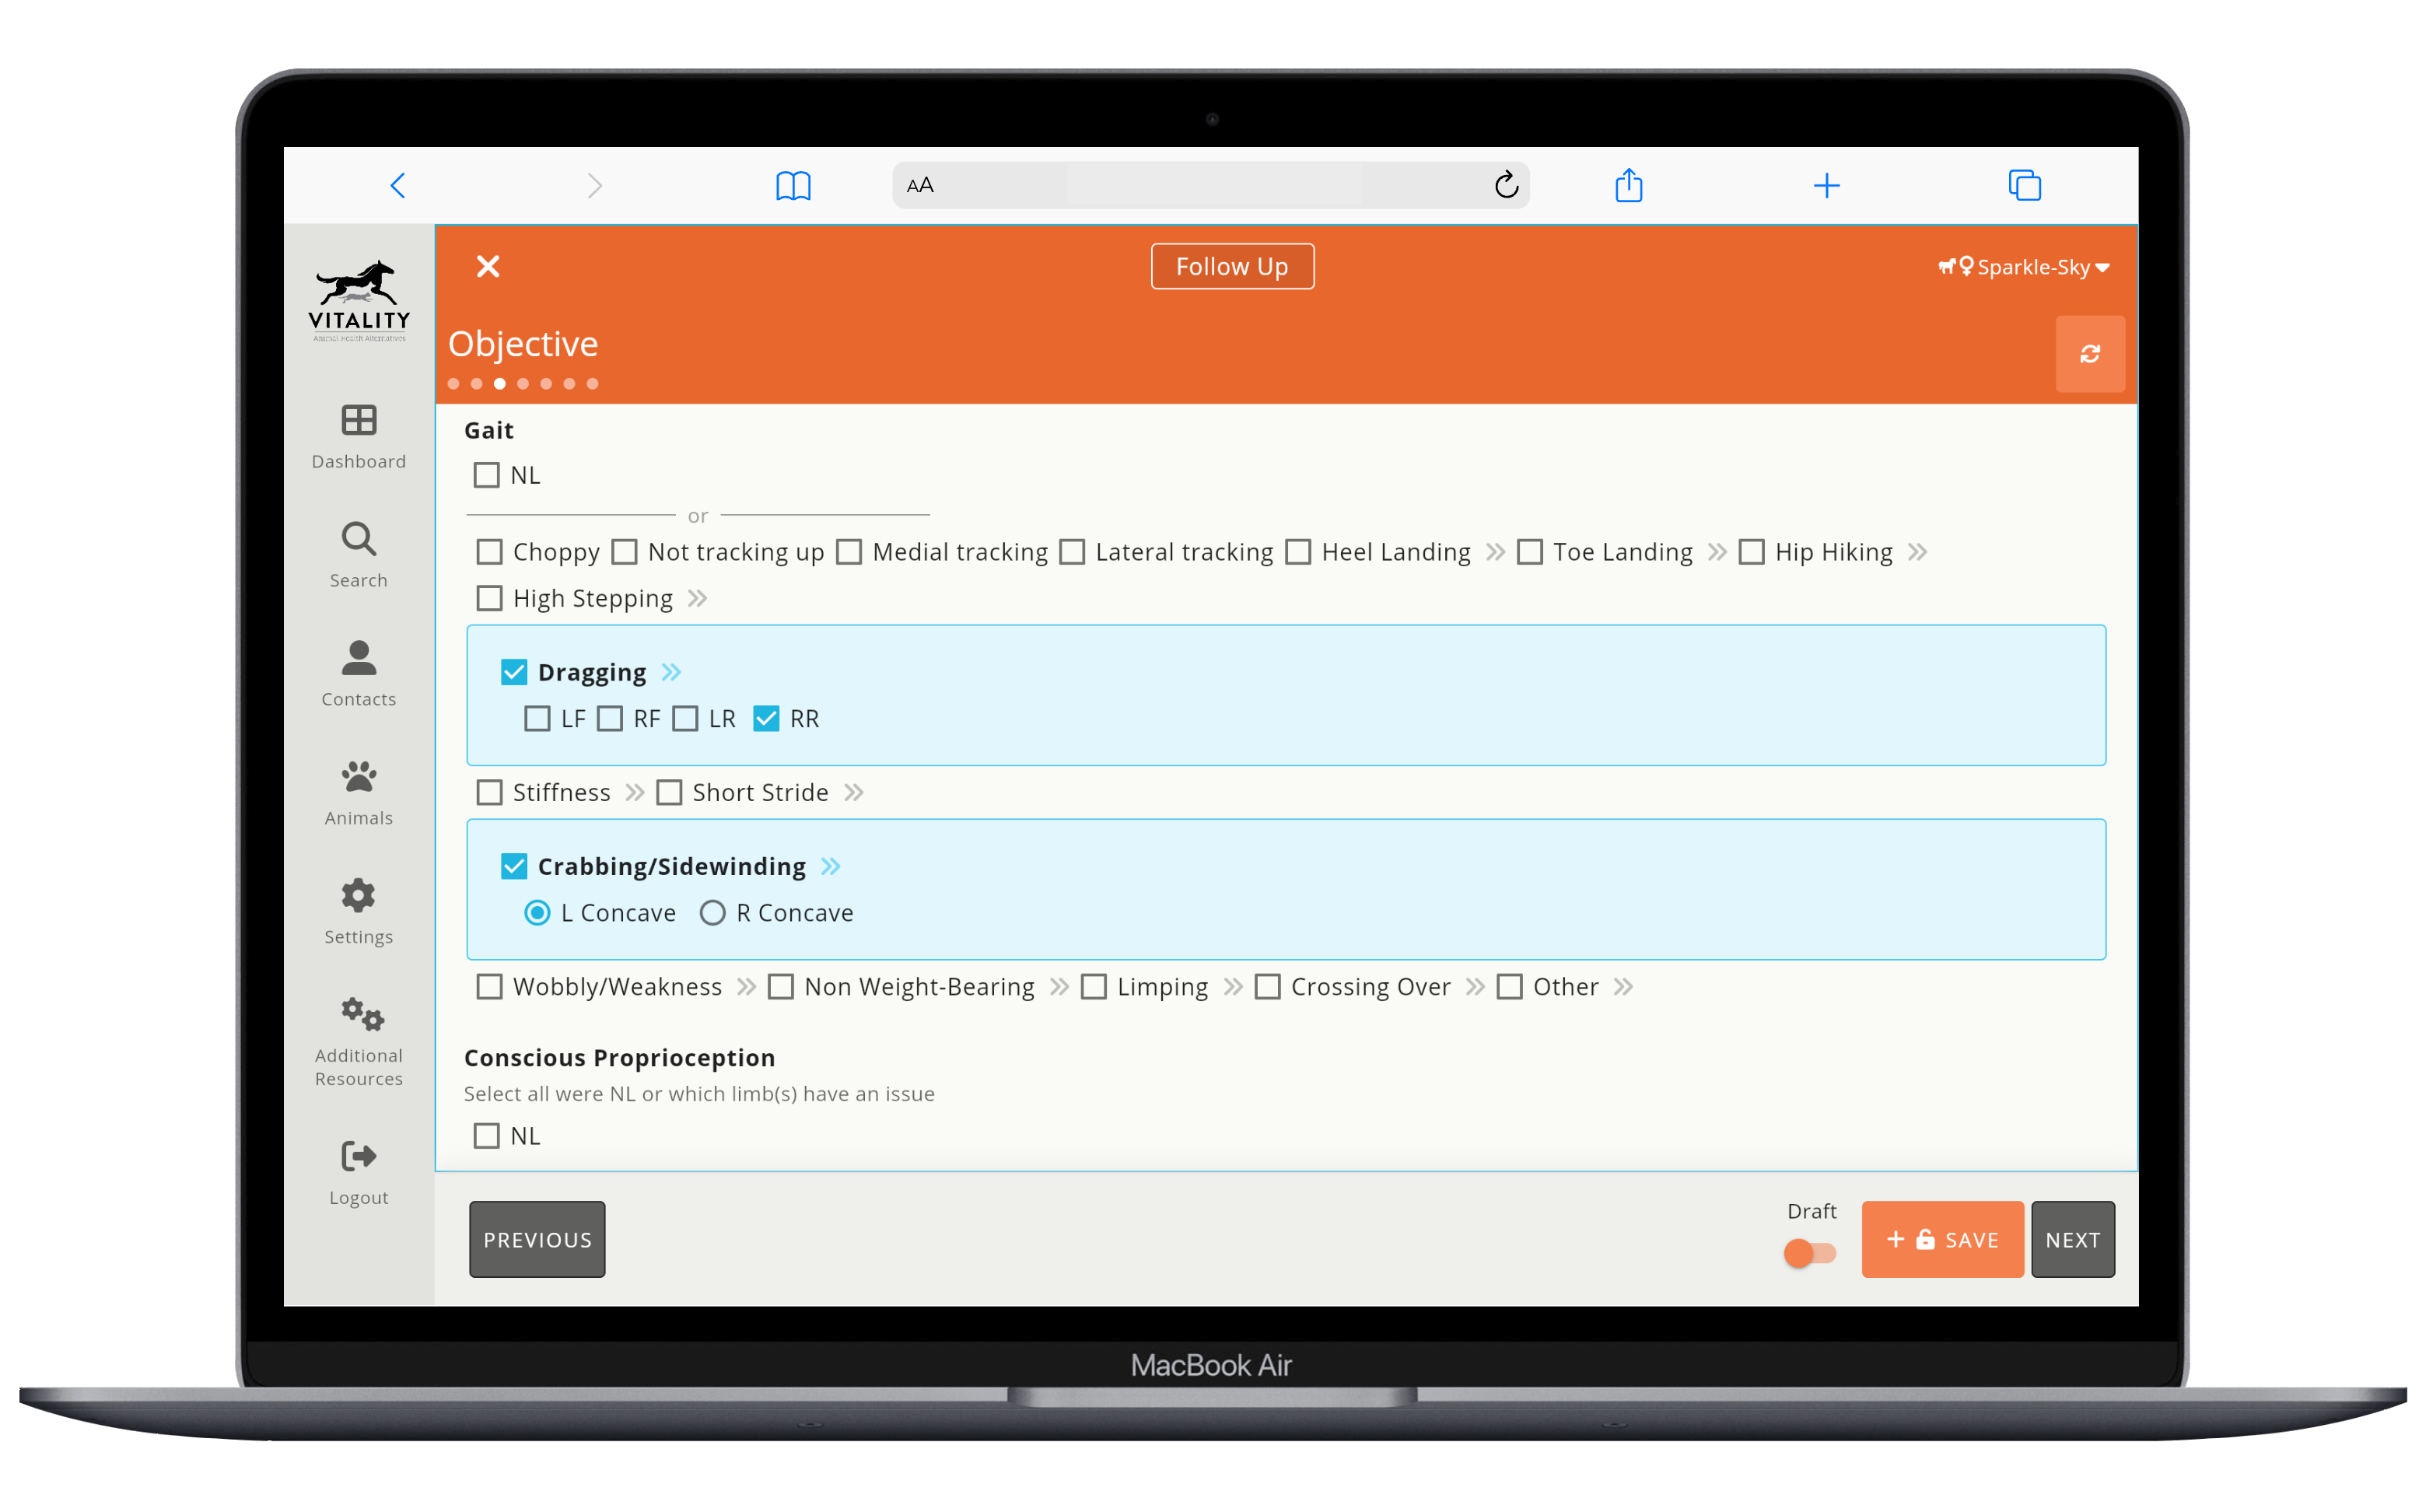Reload page with the browser refresh icon

tap(1506, 185)
